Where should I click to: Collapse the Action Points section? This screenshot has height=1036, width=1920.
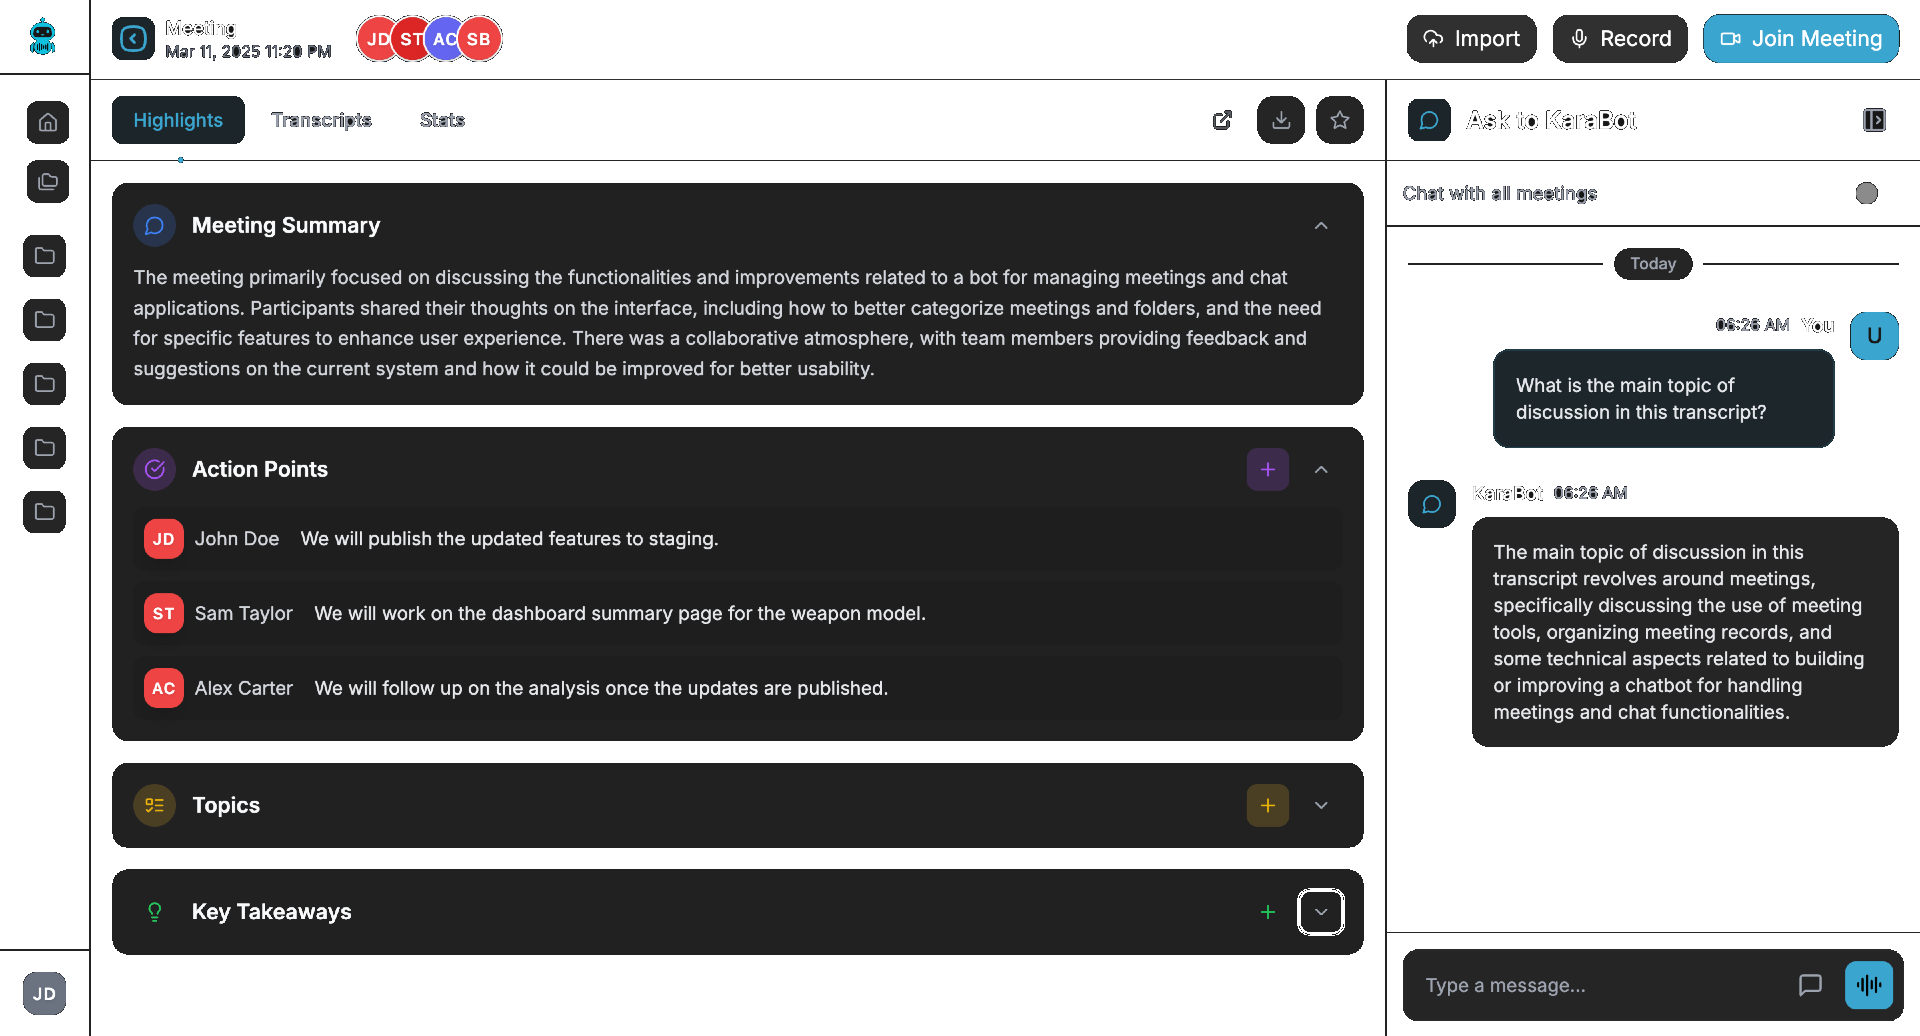click(1321, 470)
